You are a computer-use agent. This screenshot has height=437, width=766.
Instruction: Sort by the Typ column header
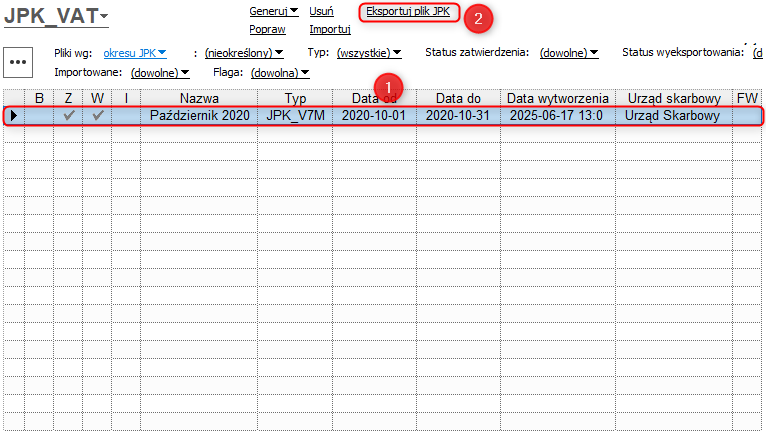click(x=295, y=98)
